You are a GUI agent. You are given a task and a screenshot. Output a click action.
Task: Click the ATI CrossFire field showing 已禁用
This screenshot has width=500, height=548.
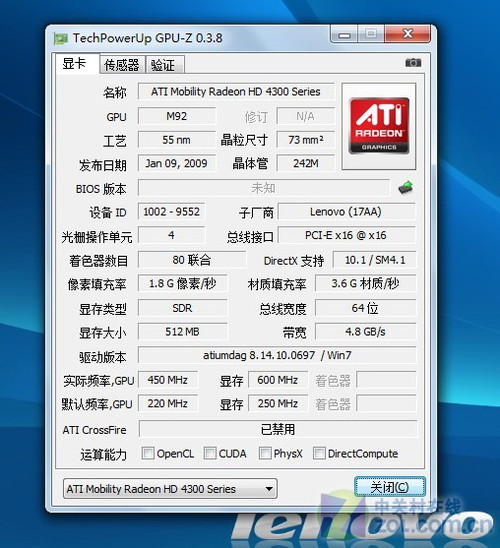(x=278, y=429)
